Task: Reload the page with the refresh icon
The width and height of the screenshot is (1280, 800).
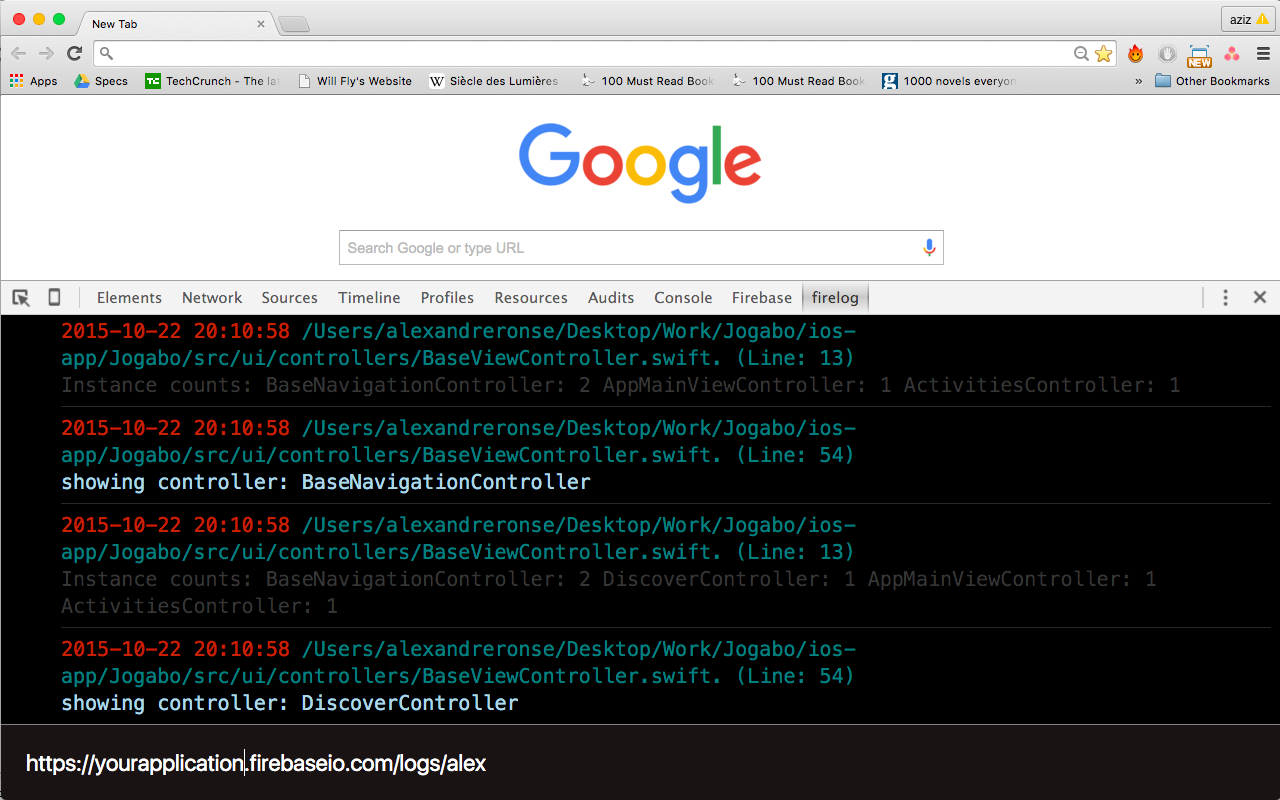Action: pyautogui.click(x=74, y=54)
